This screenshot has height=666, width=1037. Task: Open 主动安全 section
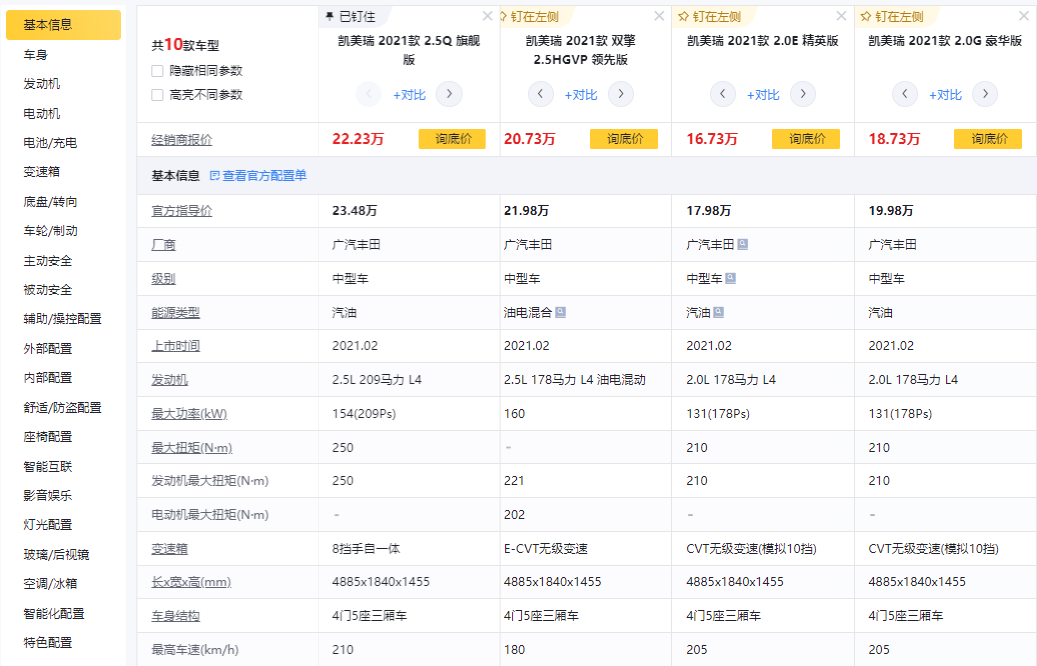48,260
